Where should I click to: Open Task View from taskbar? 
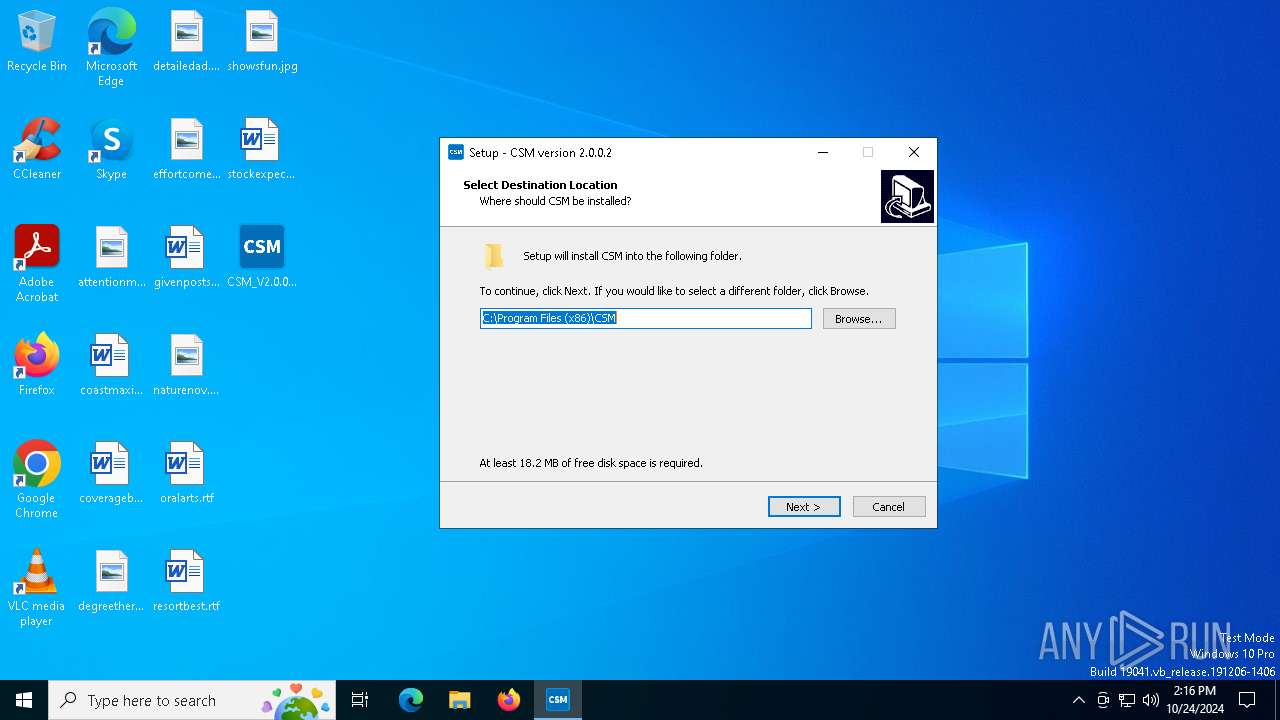360,700
